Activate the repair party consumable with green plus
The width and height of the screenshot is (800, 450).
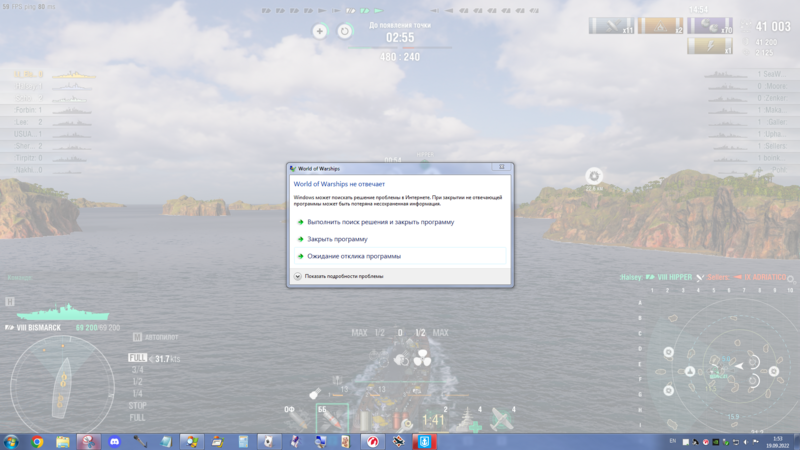pyautogui.click(x=468, y=419)
